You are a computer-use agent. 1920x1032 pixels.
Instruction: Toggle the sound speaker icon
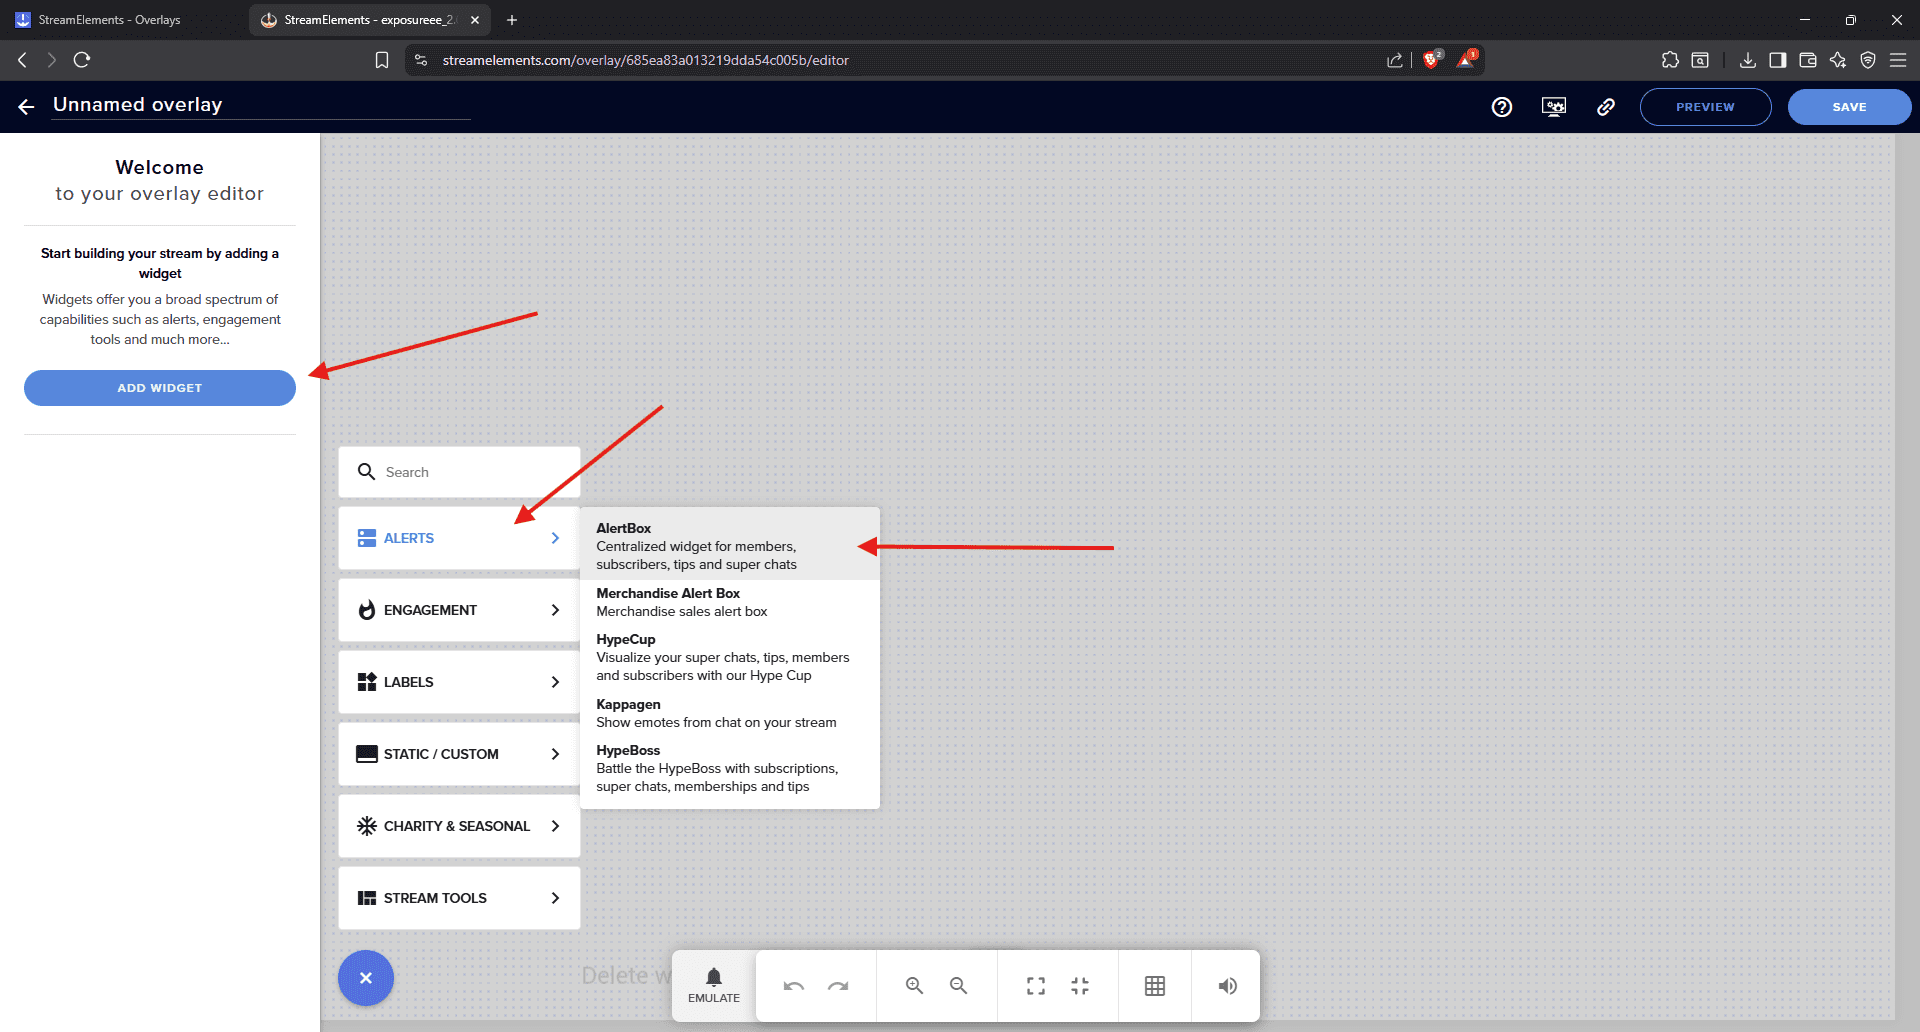[1227, 986]
